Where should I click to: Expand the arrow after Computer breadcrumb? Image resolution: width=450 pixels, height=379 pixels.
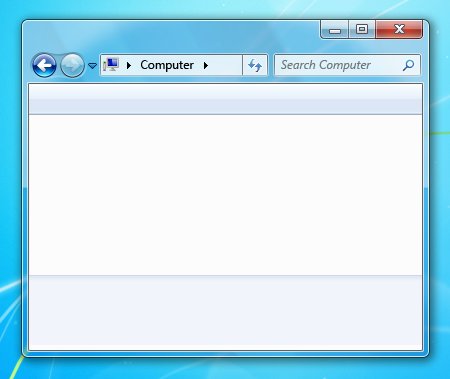[206, 65]
